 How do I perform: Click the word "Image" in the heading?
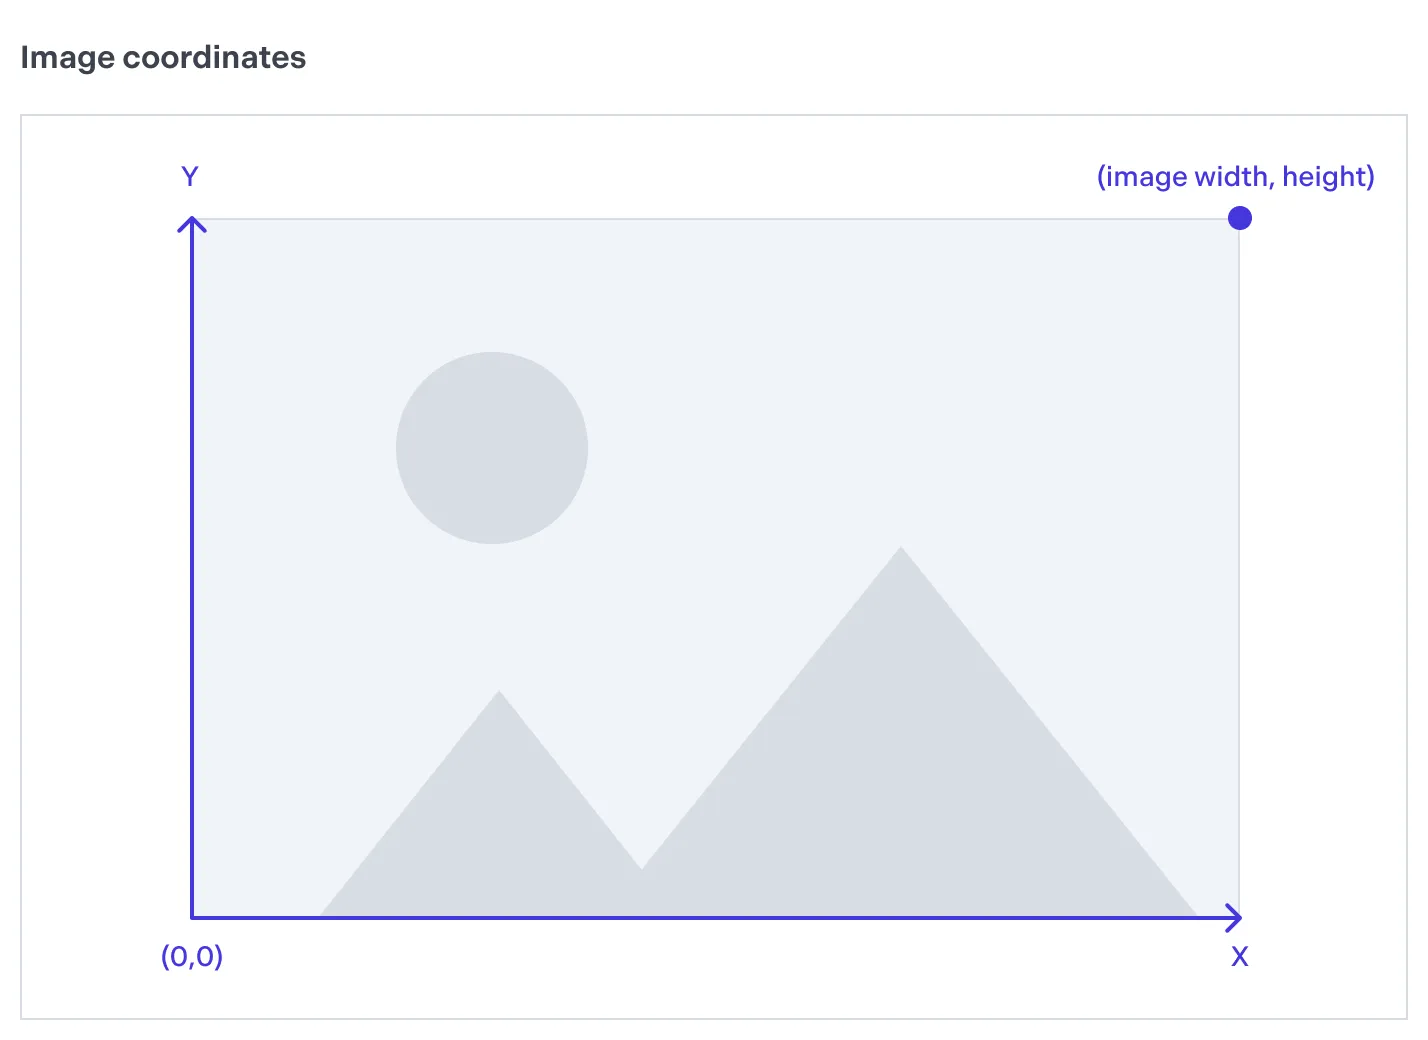tap(67, 57)
